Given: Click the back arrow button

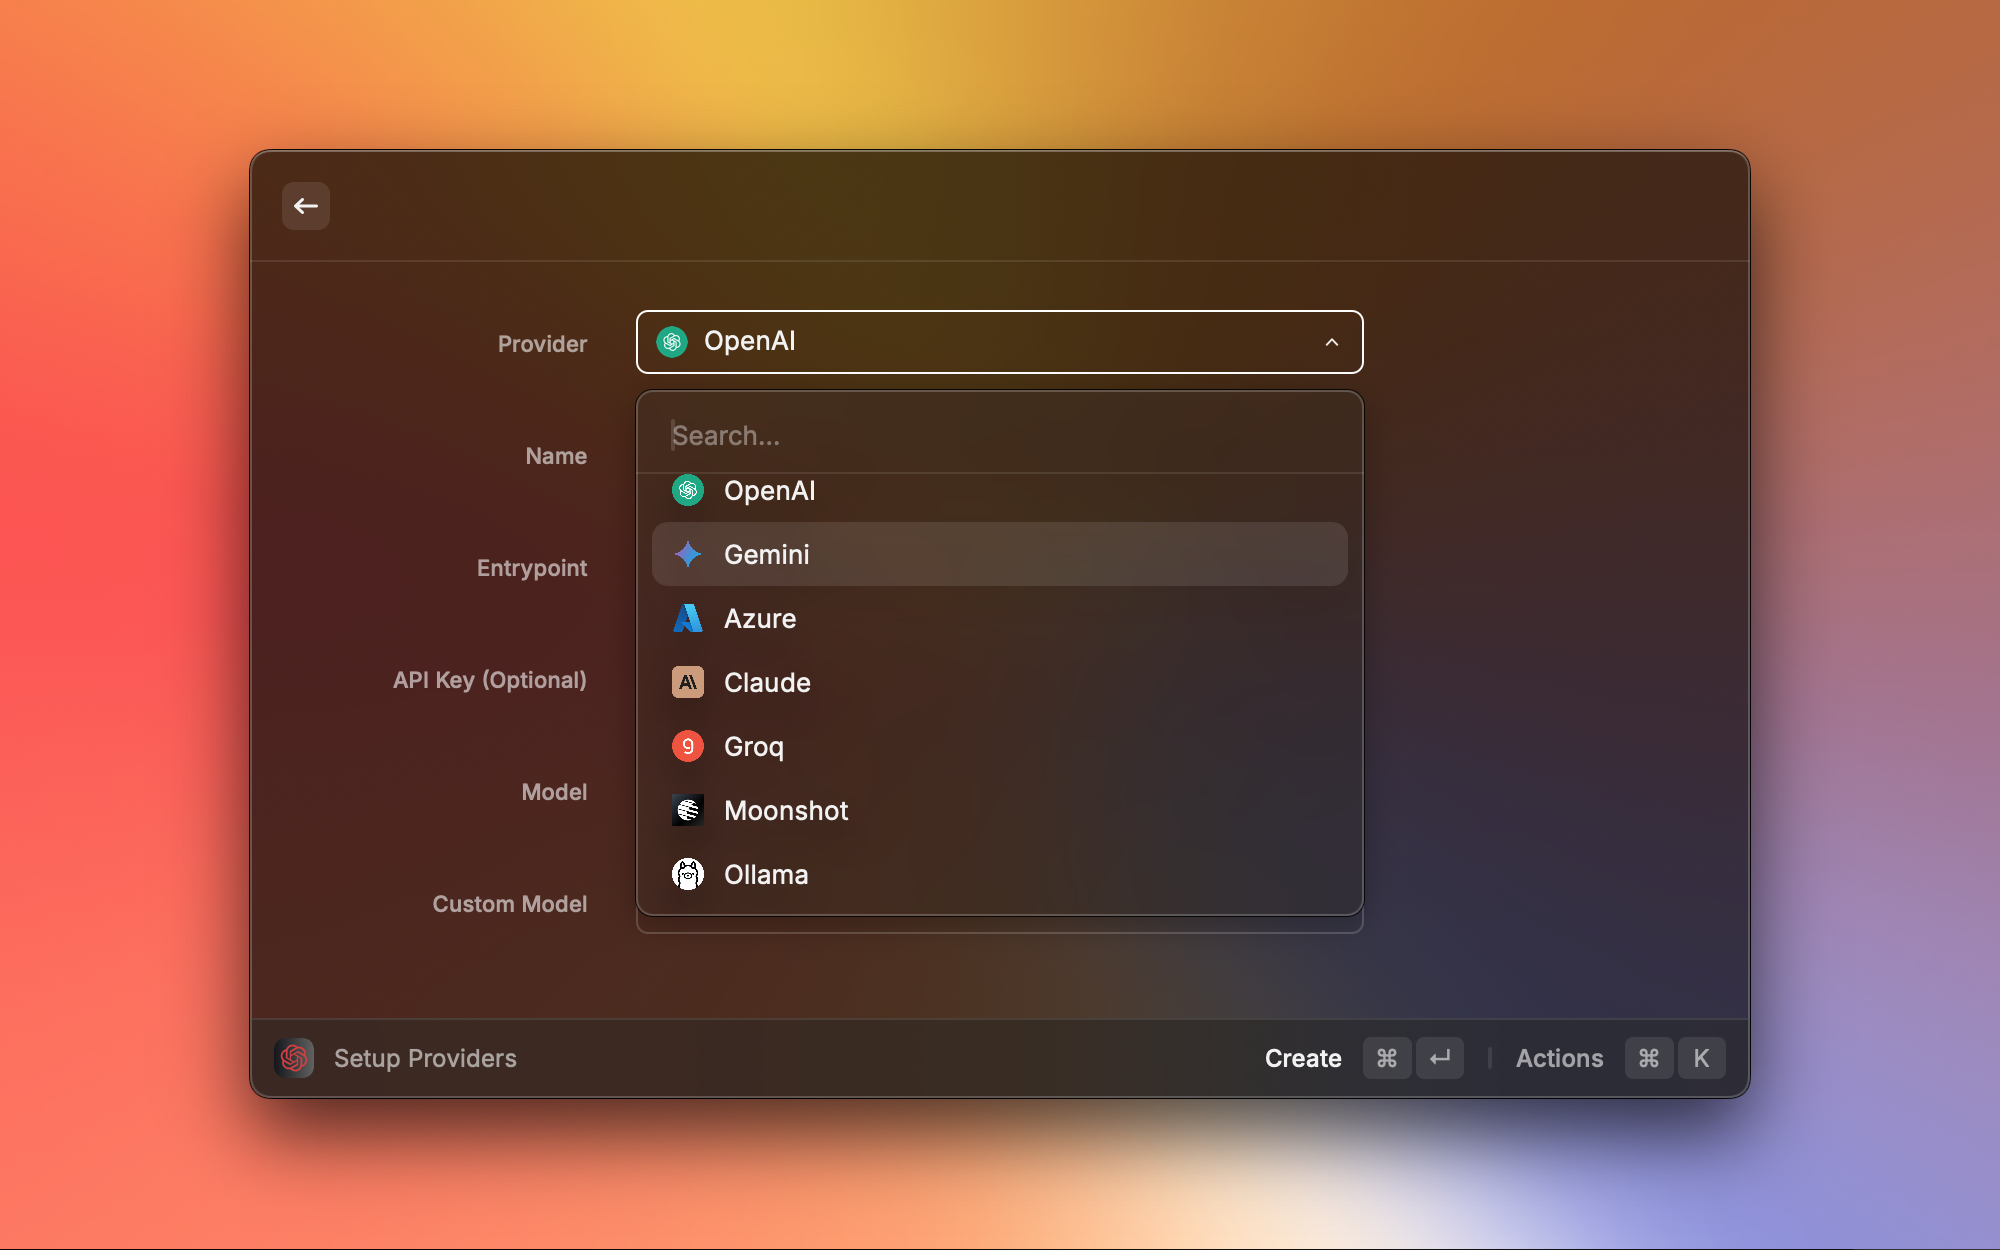Looking at the screenshot, I should 306,206.
